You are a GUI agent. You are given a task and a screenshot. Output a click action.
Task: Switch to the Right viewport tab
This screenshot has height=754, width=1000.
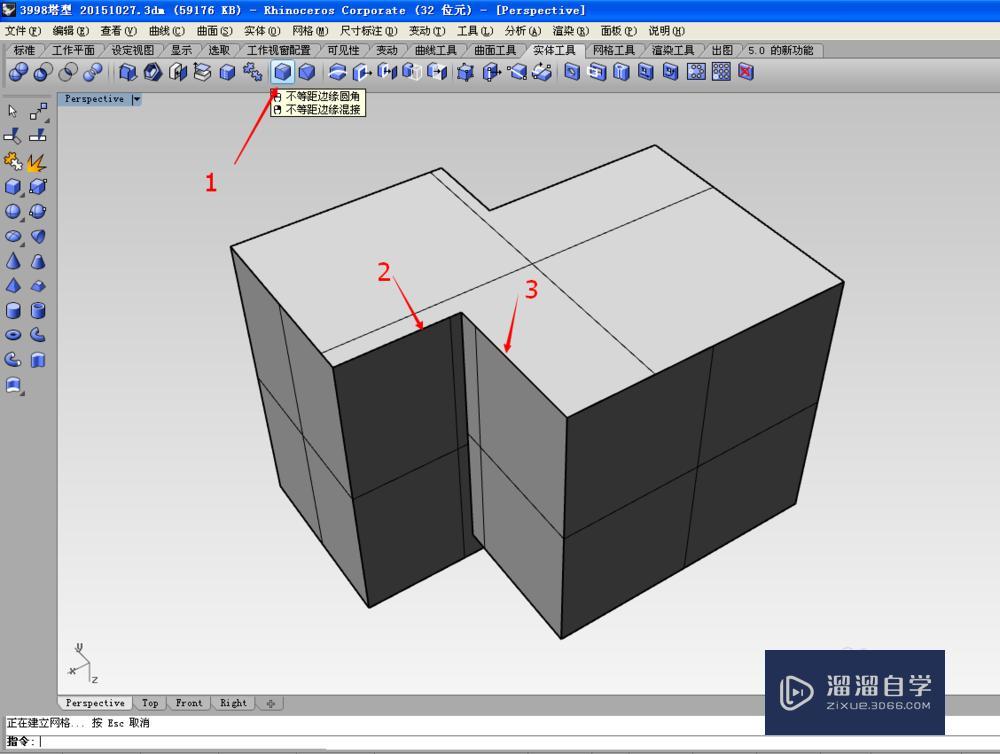point(233,703)
